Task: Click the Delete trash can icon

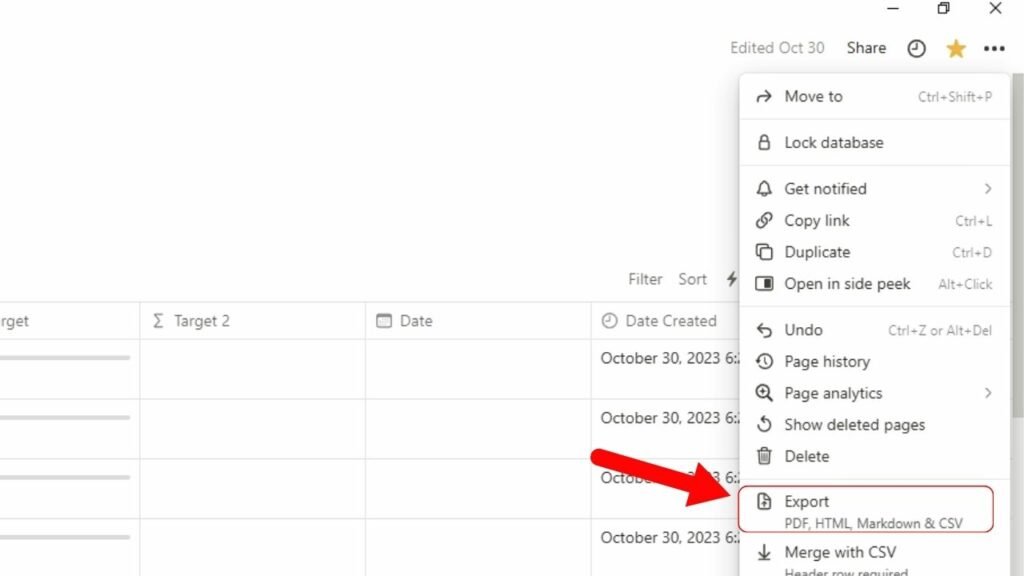Action: tap(764, 456)
